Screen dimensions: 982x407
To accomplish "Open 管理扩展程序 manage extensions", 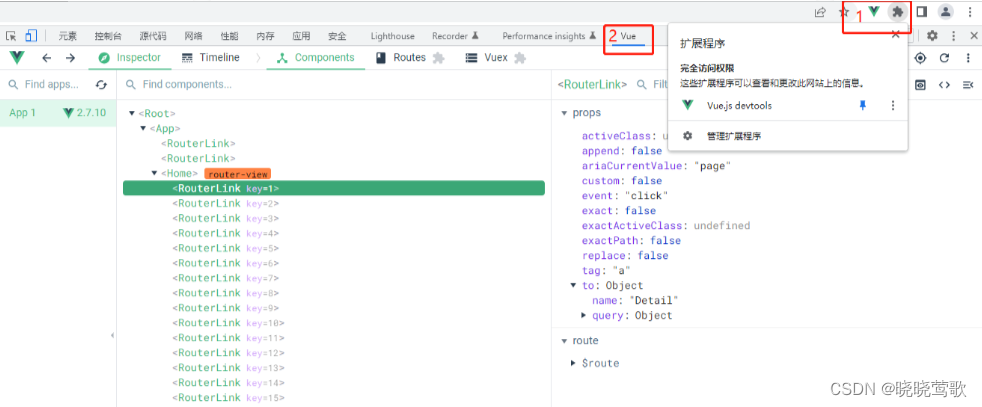I will point(734,136).
